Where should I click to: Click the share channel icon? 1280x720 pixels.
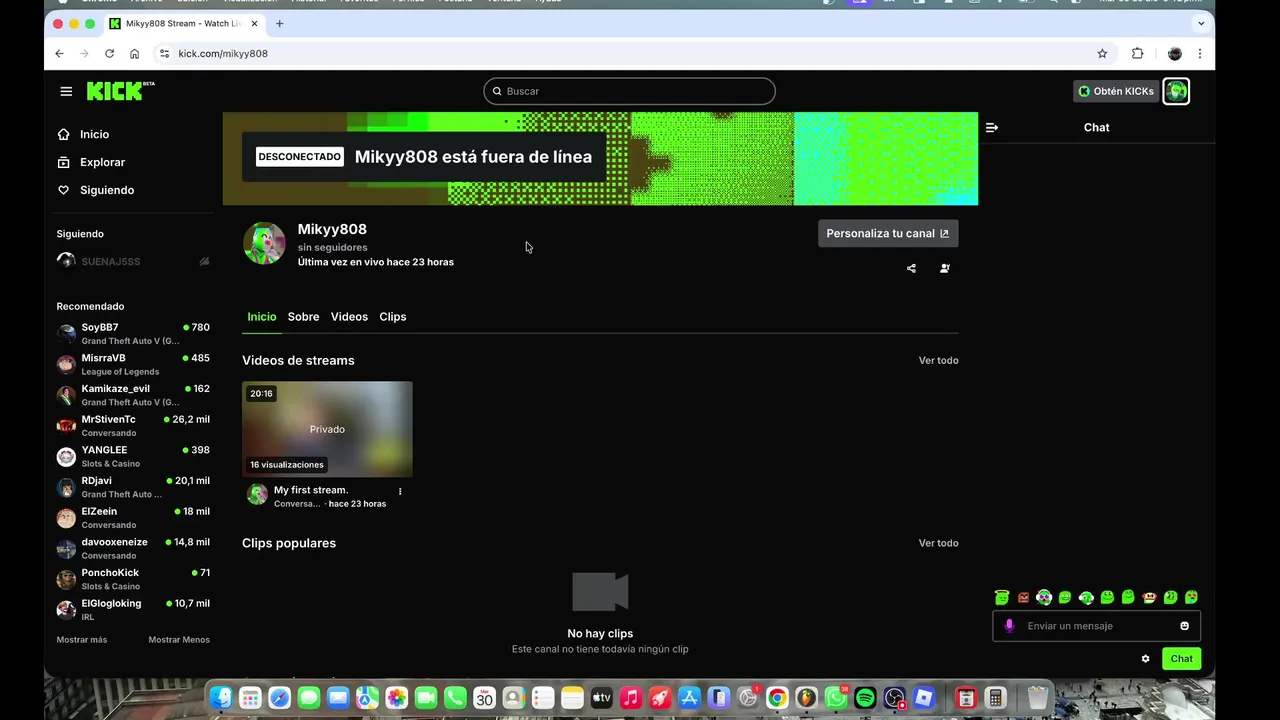tap(911, 268)
